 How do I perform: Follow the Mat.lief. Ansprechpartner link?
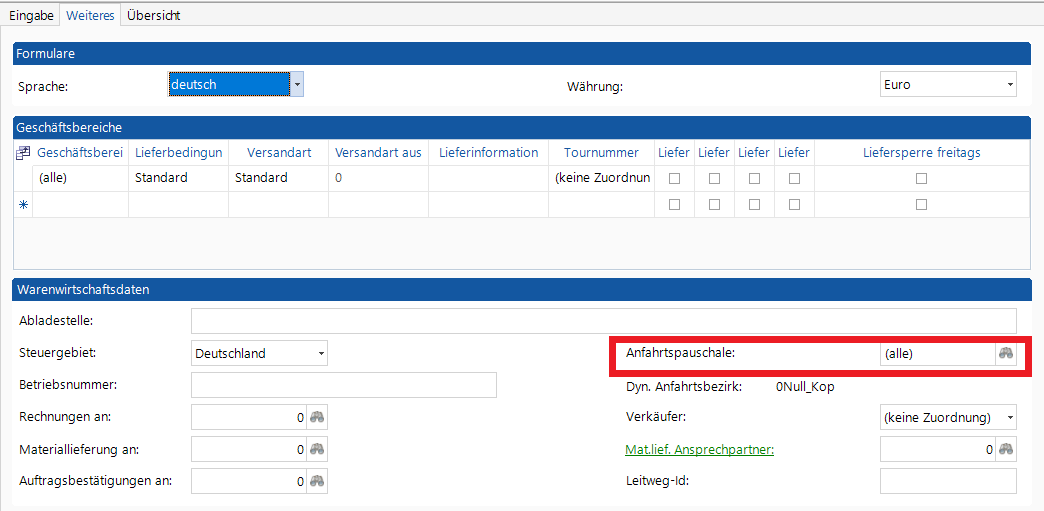(x=699, y=449)
